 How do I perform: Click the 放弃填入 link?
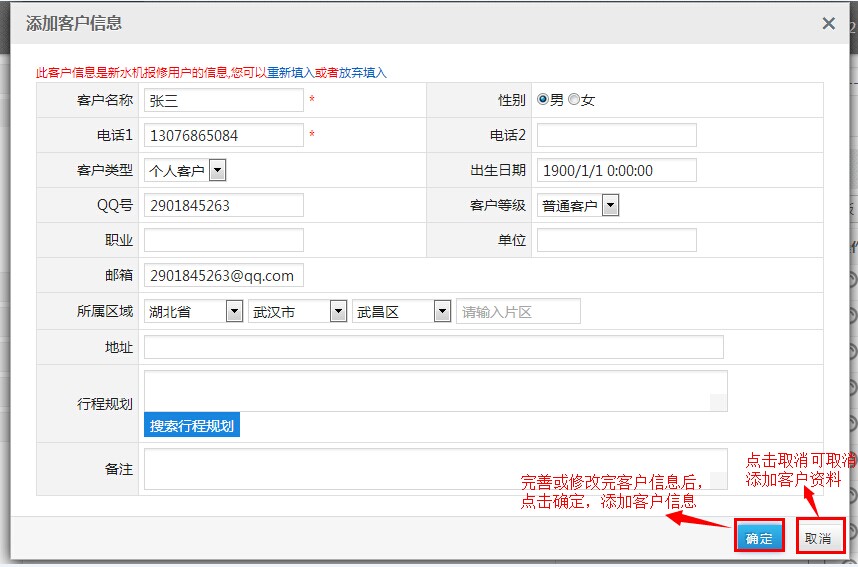[363, 73]
